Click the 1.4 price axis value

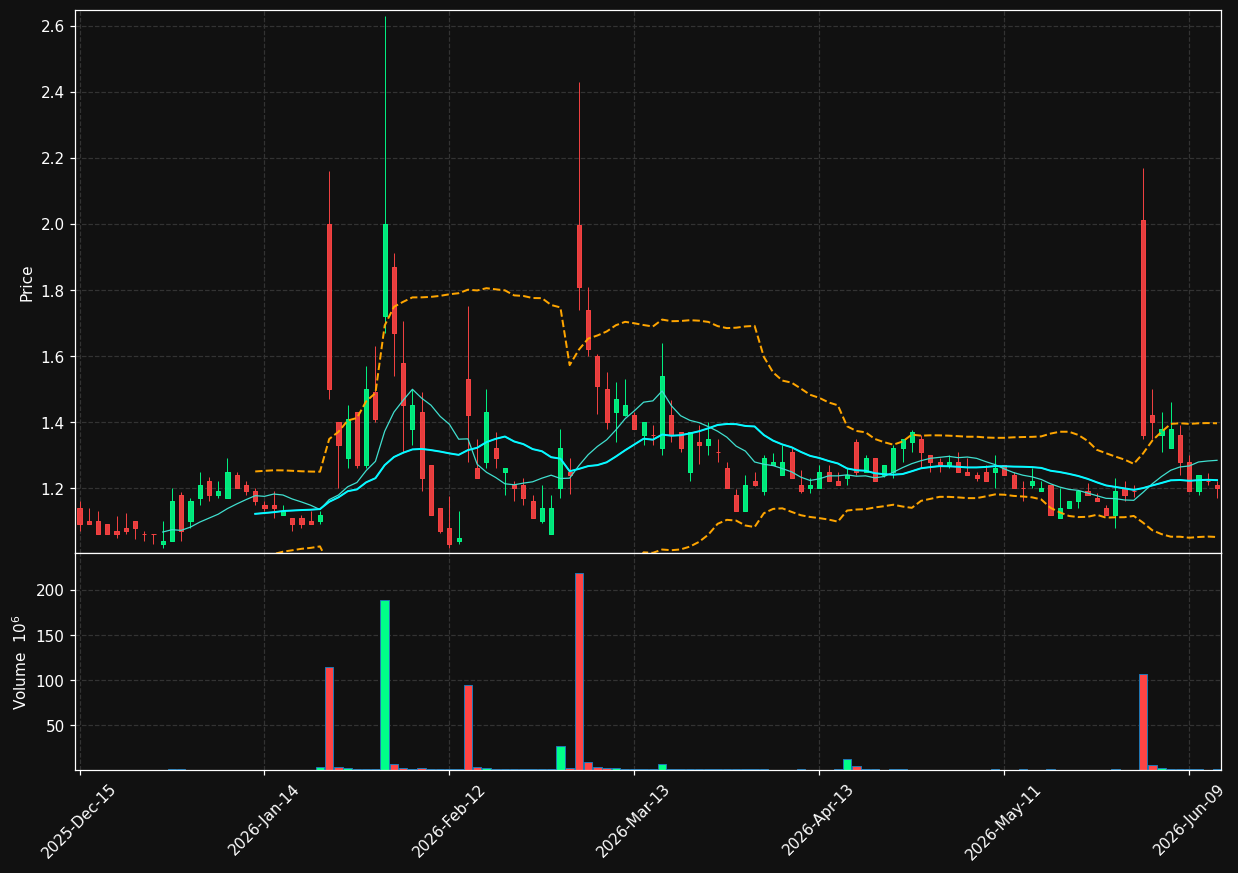(54, 422)
